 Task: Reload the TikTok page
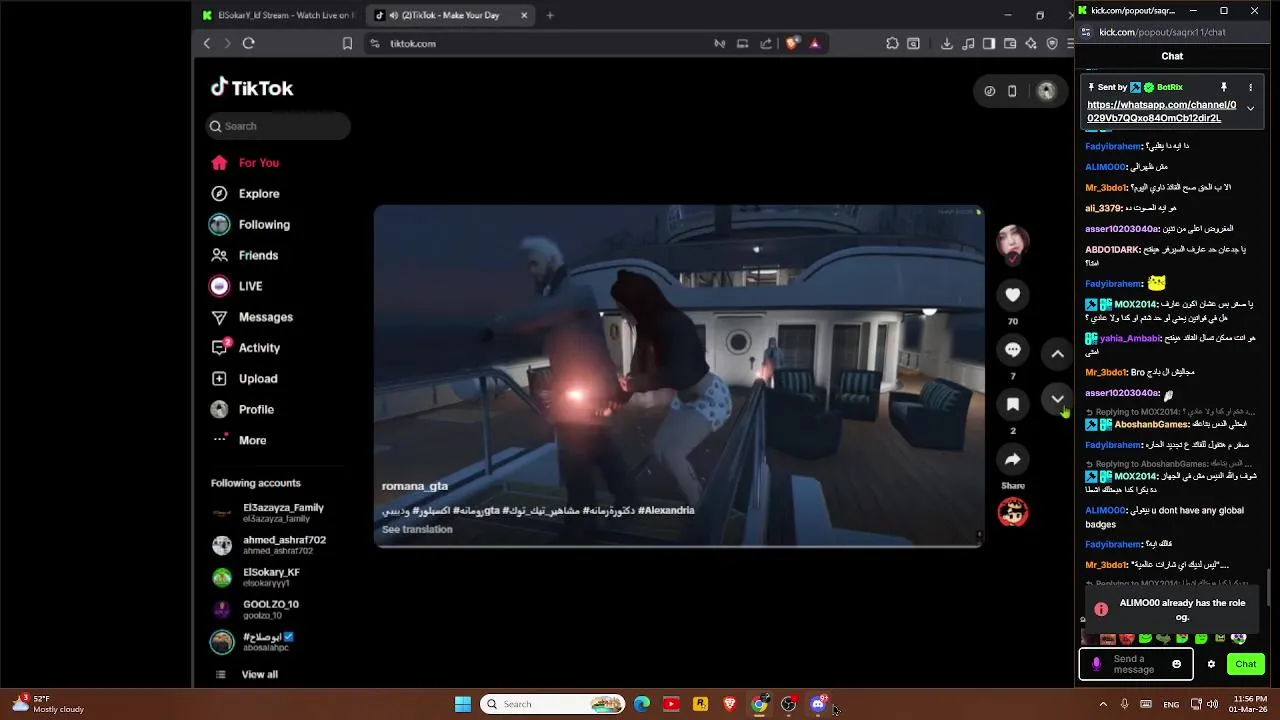coord(248,43)
